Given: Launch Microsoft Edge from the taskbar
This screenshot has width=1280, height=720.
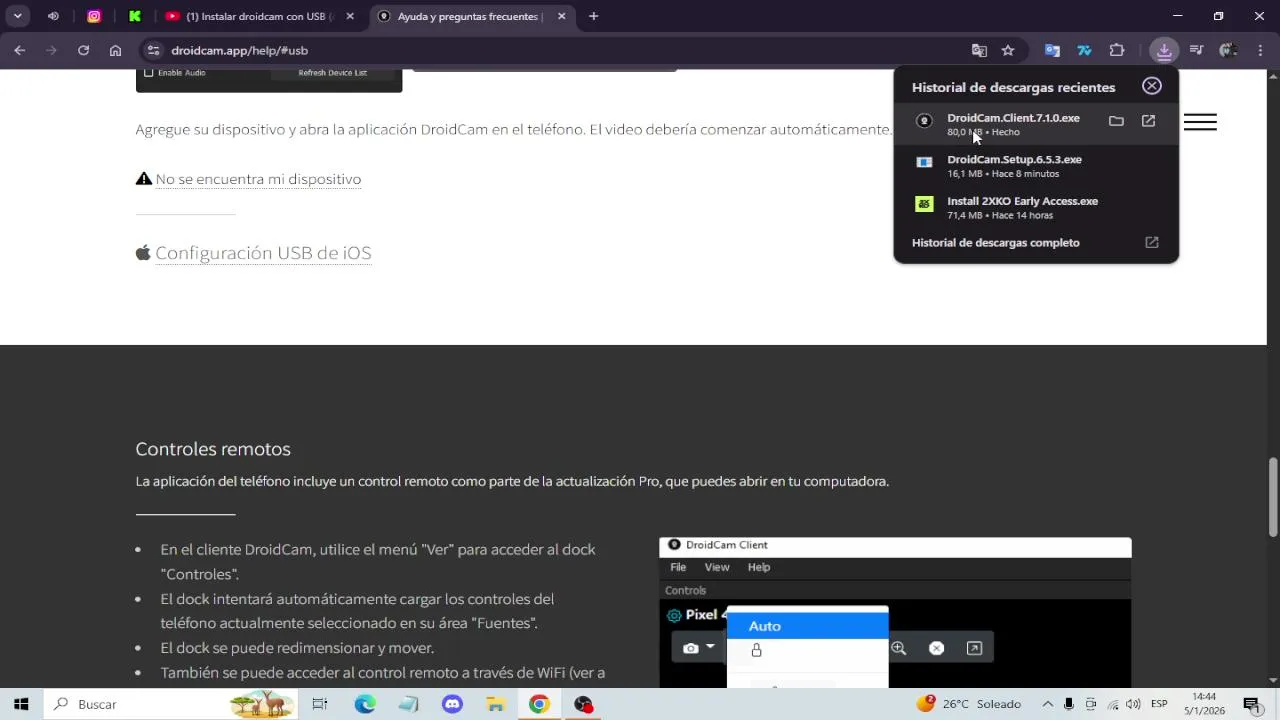Looking at the screenshot, I should click(365, 704).
